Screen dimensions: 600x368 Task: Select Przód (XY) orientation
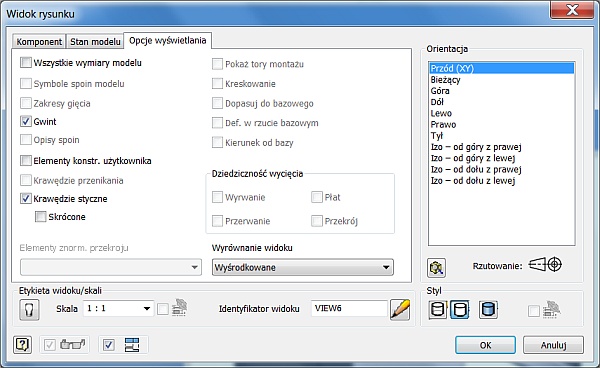pos(502,68)
